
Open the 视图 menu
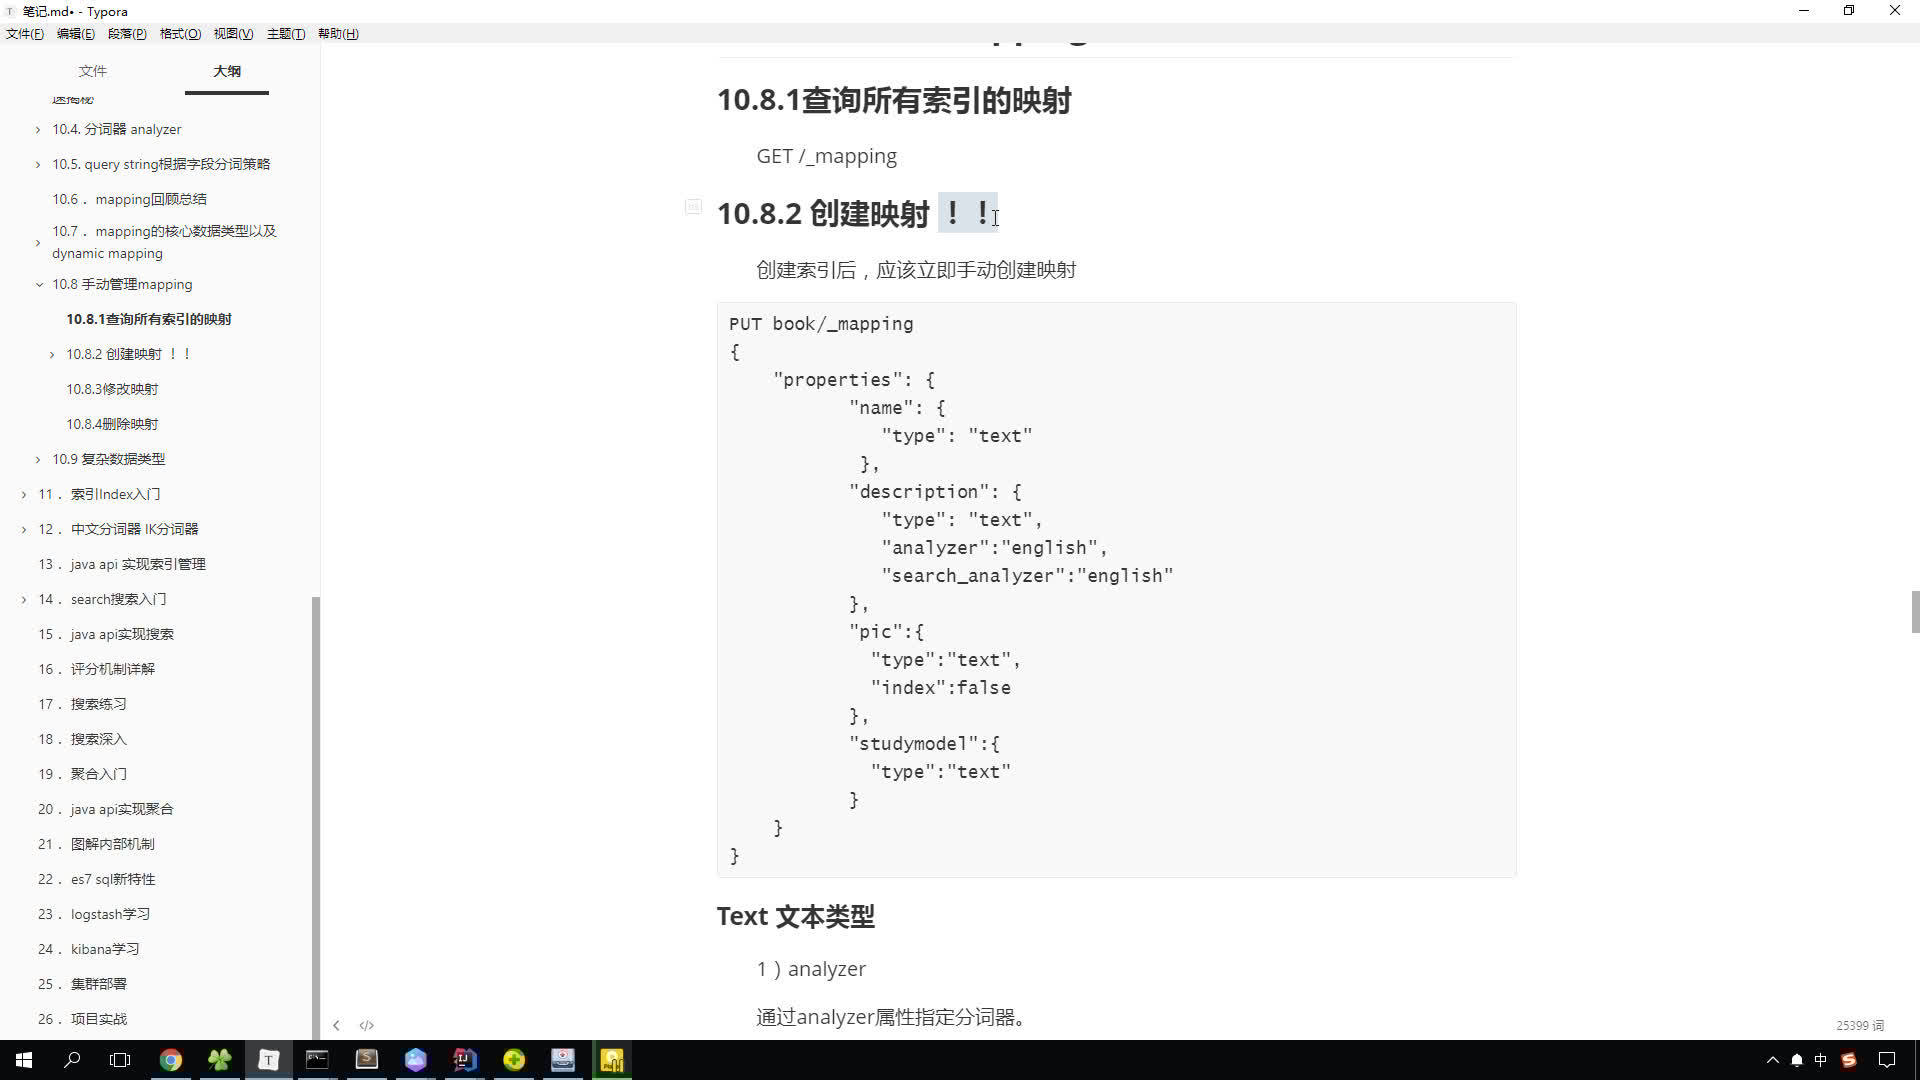234,33
